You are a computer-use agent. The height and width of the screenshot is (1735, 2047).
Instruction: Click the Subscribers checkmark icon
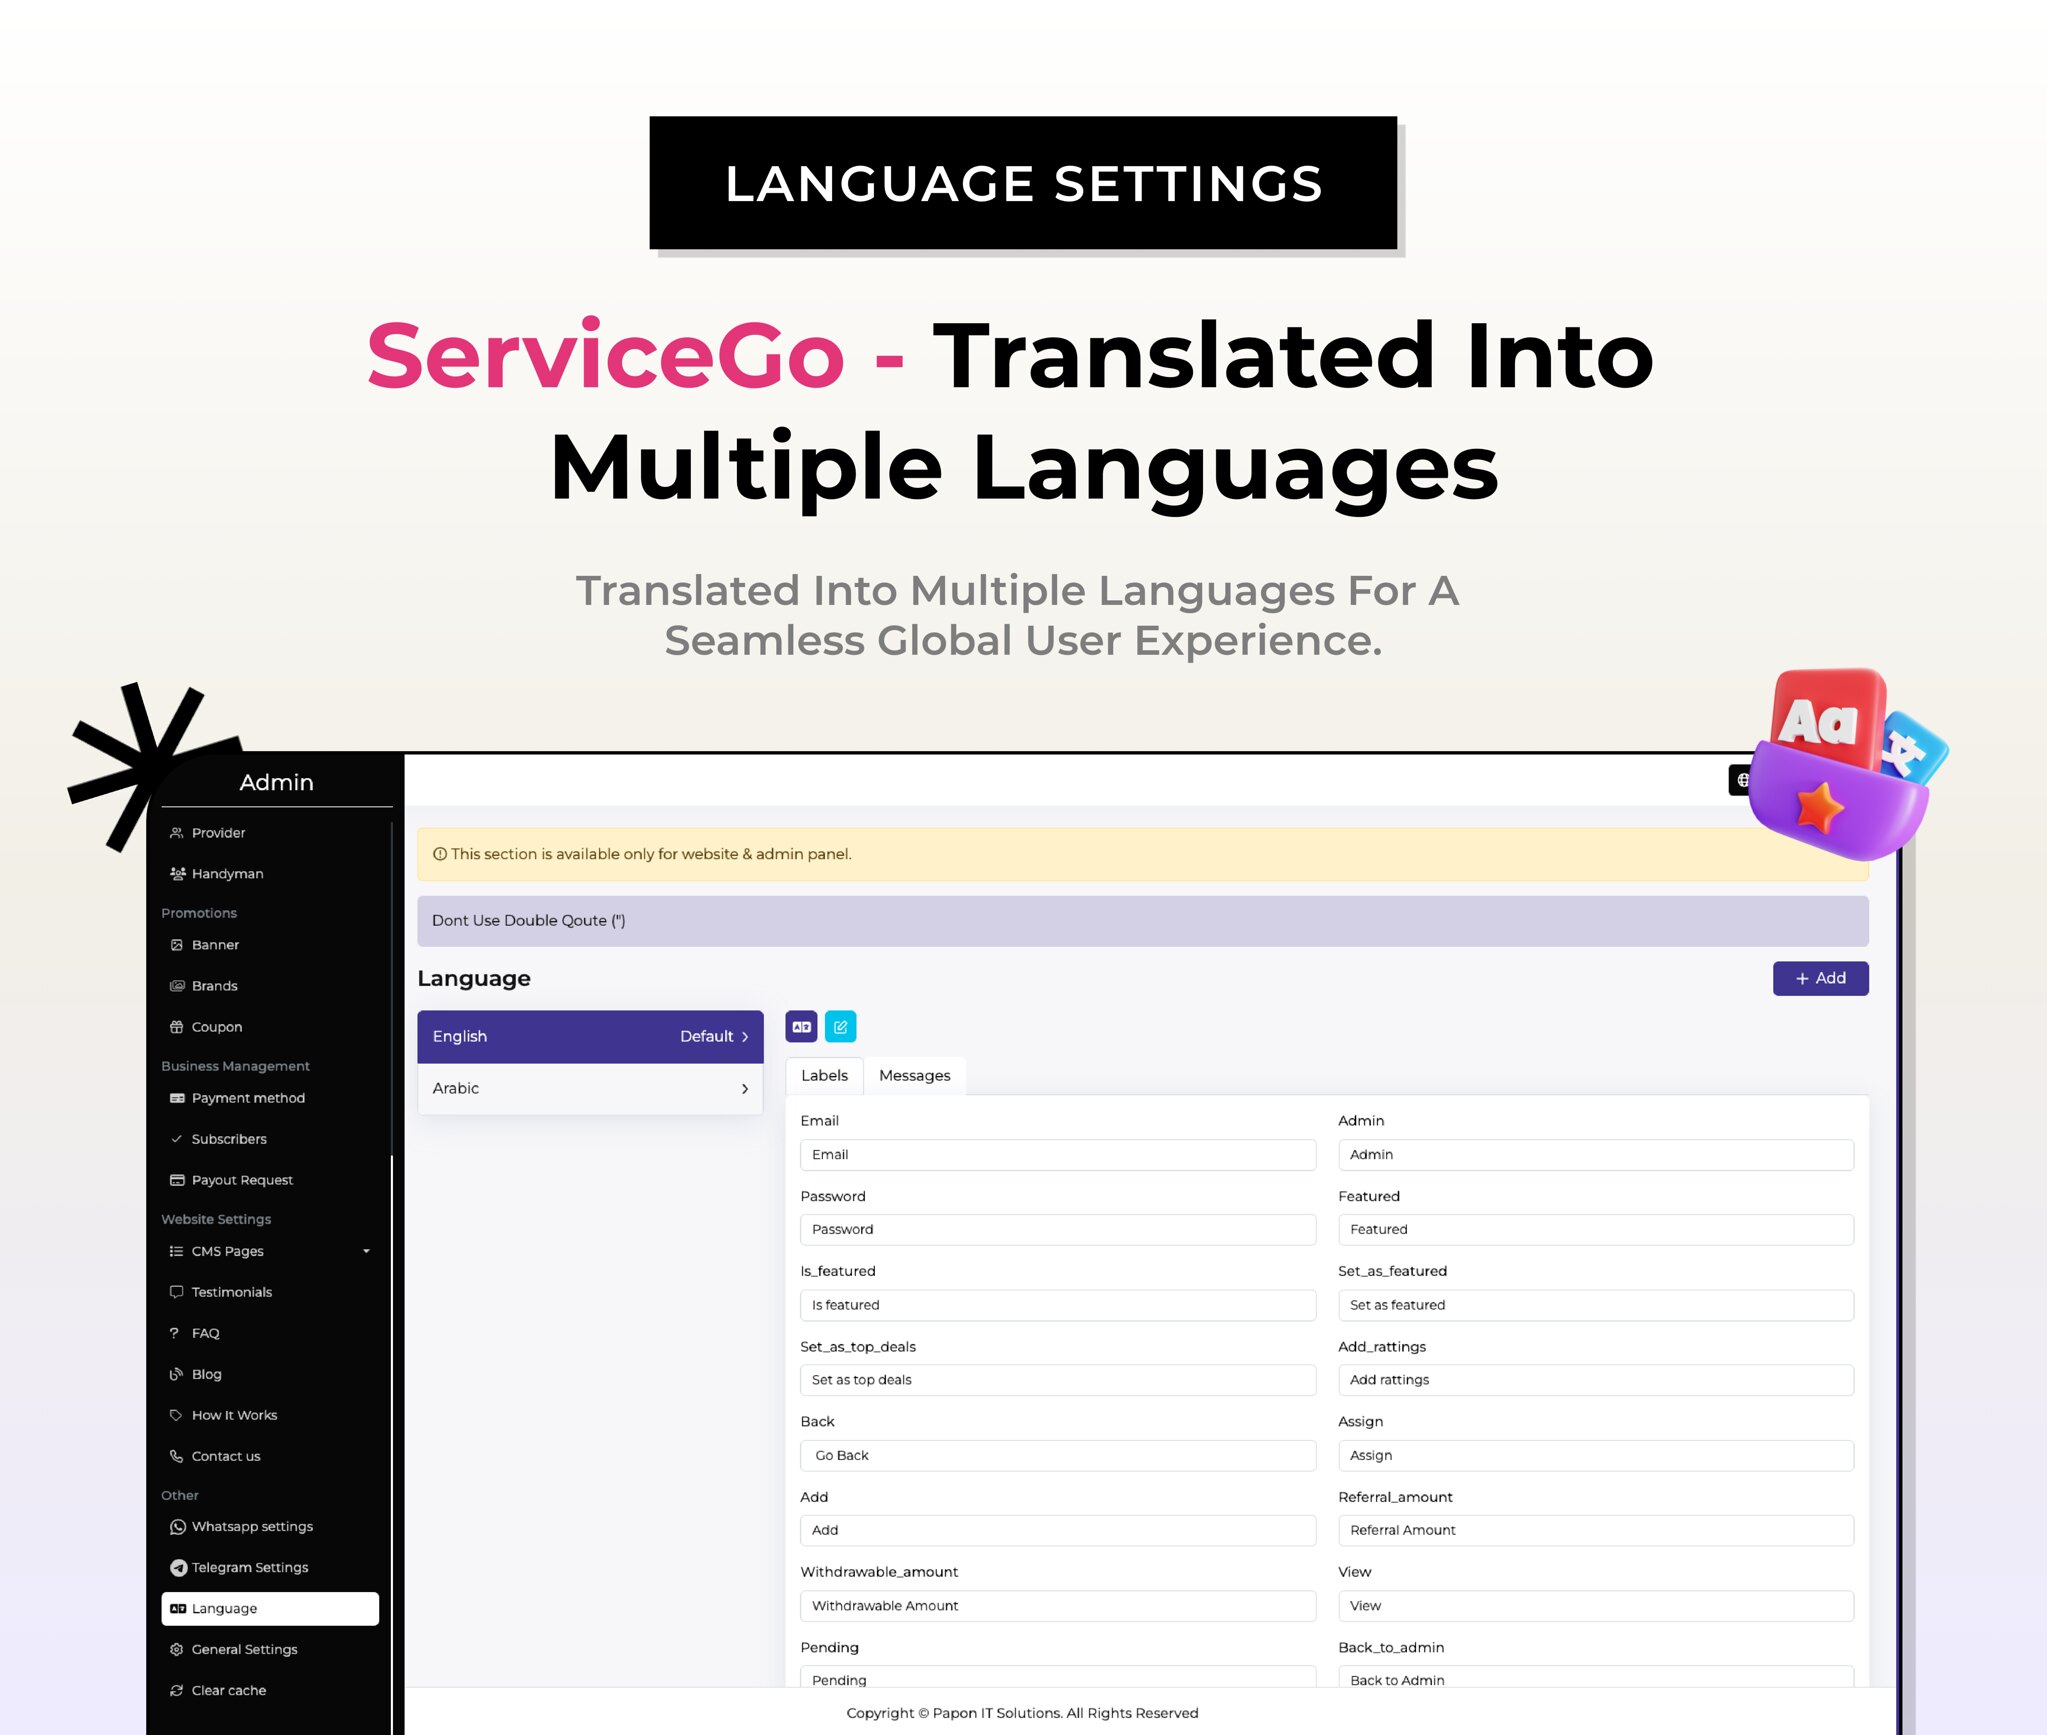pos(177,1139)
